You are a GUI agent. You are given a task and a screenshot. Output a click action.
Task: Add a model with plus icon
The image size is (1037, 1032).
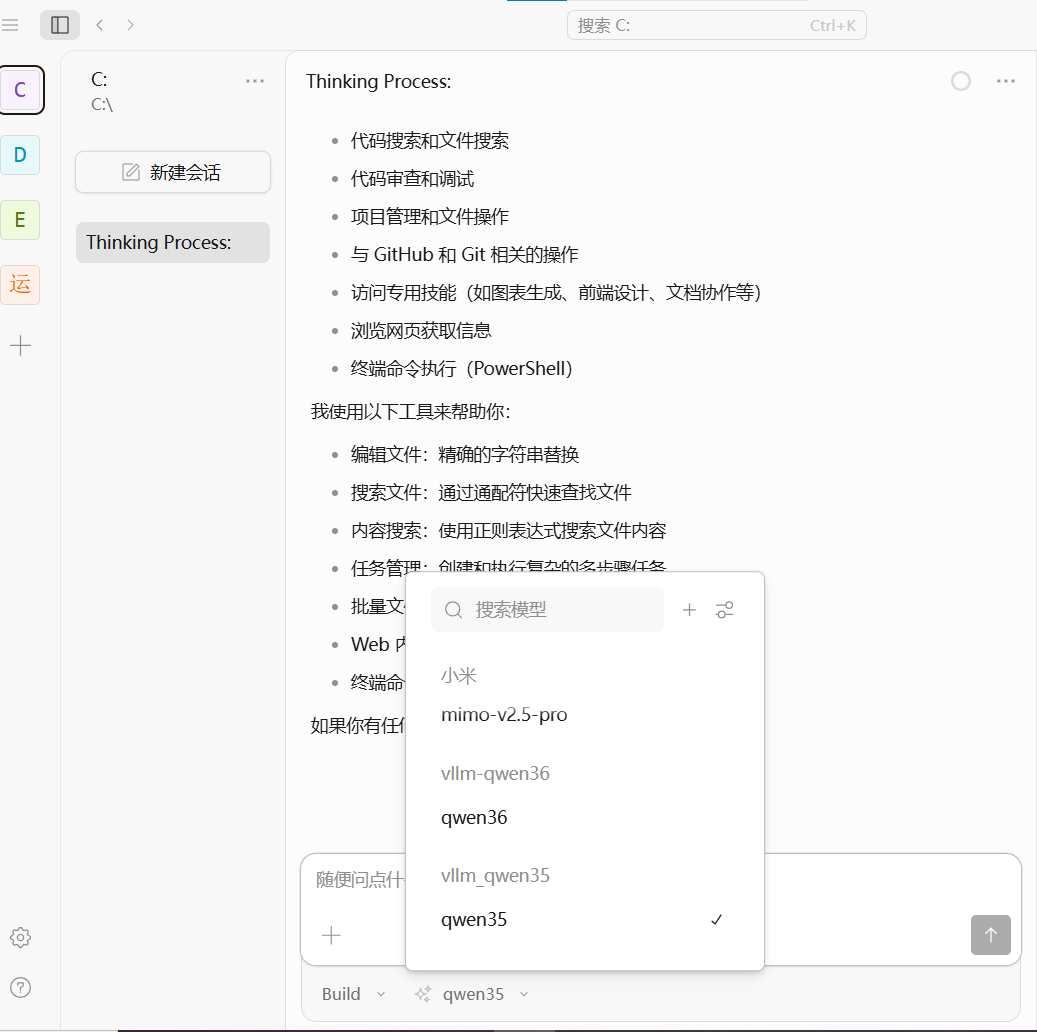689,610
